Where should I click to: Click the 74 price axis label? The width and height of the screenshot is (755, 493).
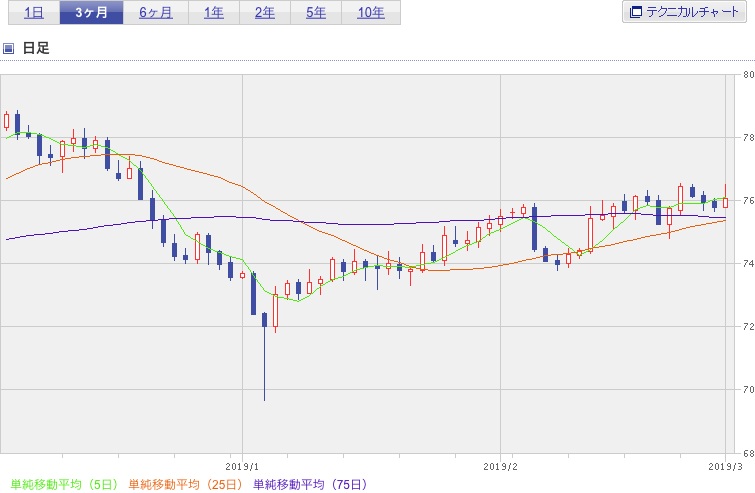tap(748, 264)
